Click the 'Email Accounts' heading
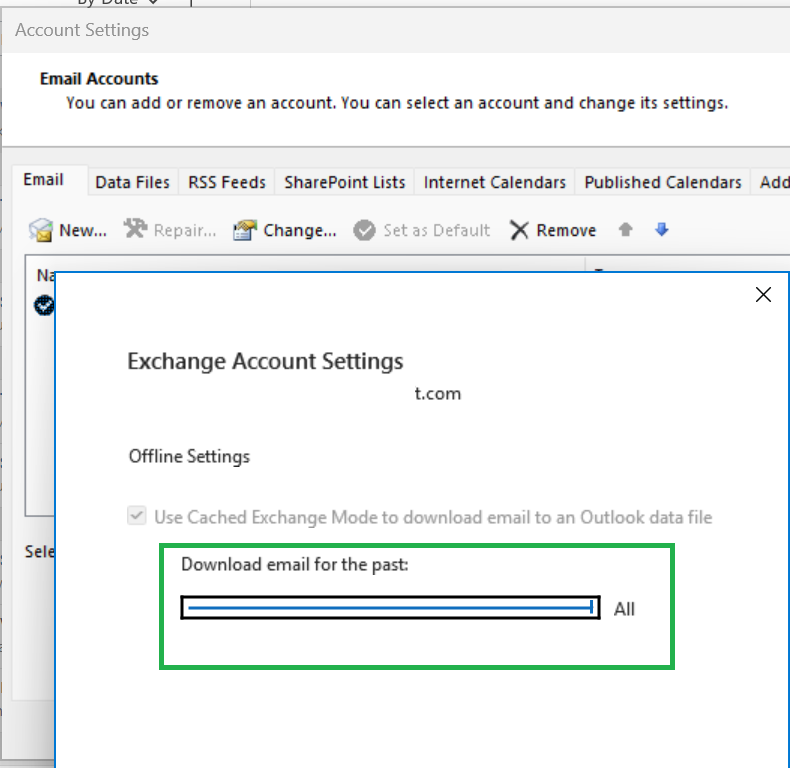The image size is (790, 768). (99, 79)
